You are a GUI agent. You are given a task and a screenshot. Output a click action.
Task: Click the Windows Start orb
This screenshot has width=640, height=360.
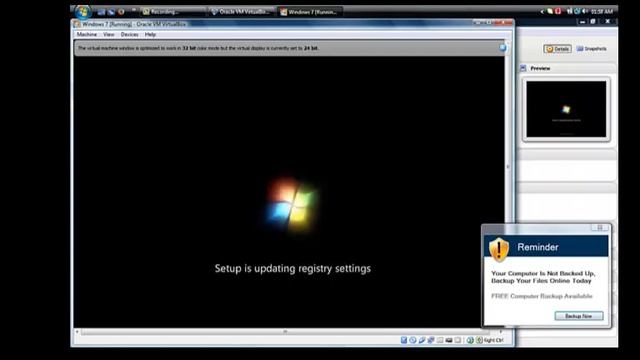(x=83, y=12)
